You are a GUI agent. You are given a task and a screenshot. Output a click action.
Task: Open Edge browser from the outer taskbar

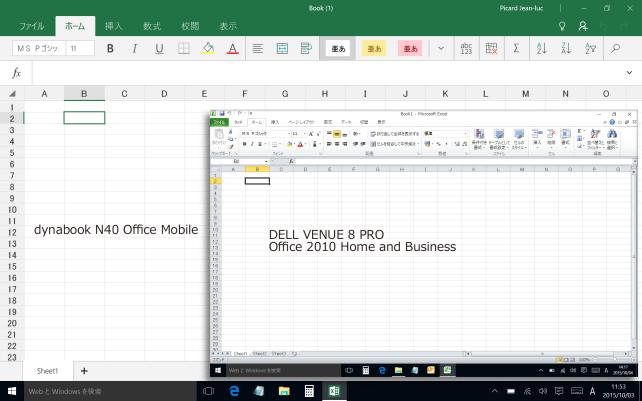click(234, 391)
